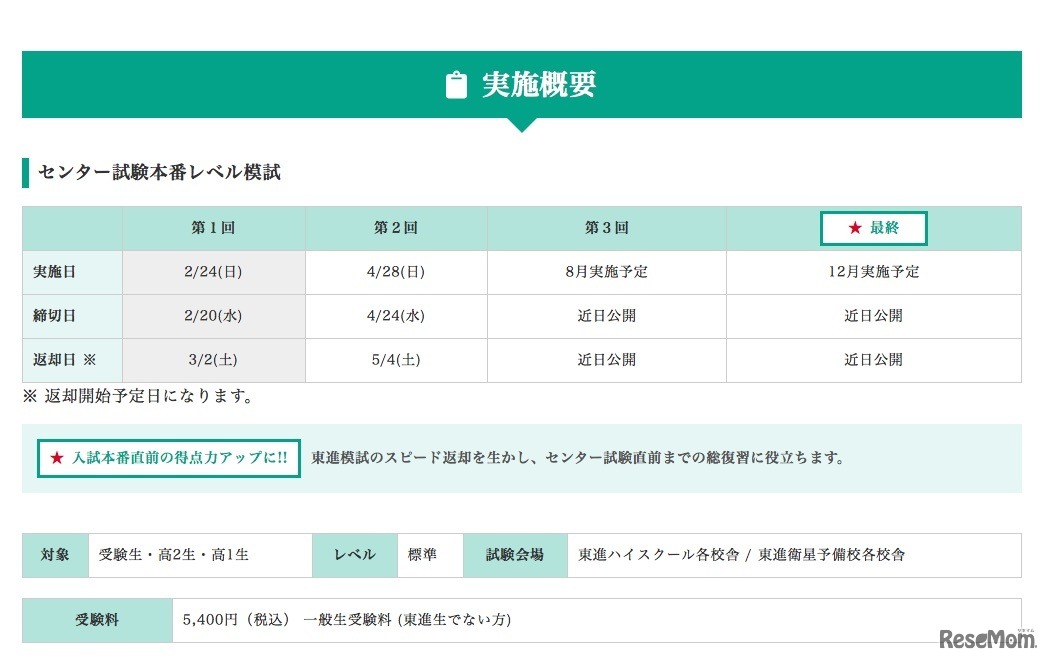Screen dimensions: 1050x662
Task: Expand the 返却日 ※ row label
Action: tap(60, 360)
